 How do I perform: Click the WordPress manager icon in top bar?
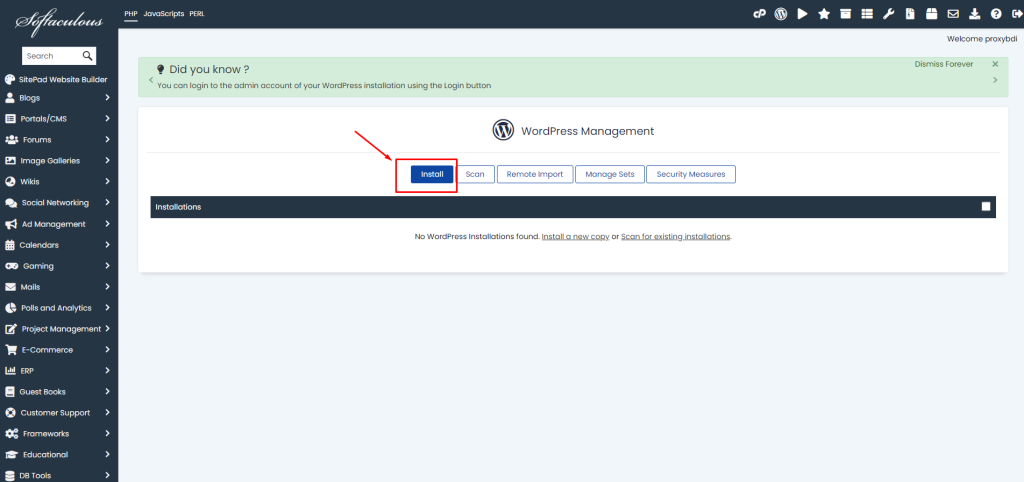coord(780,14)
